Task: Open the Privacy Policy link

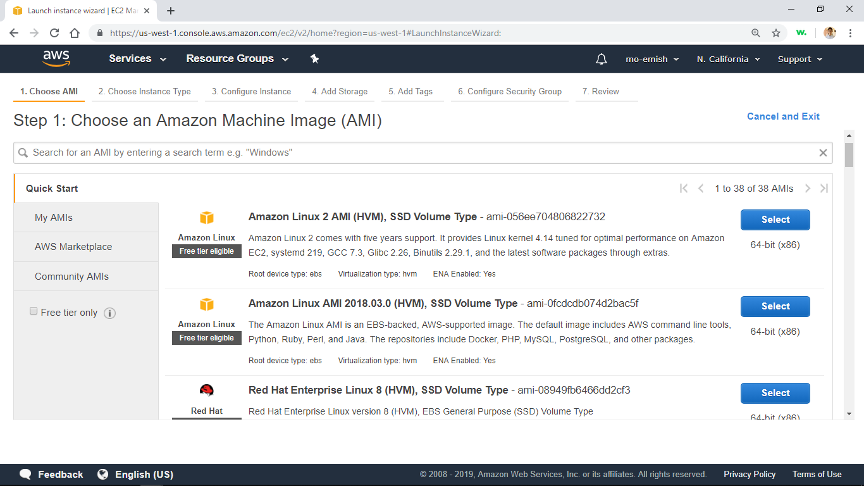Action: point(749,474)
